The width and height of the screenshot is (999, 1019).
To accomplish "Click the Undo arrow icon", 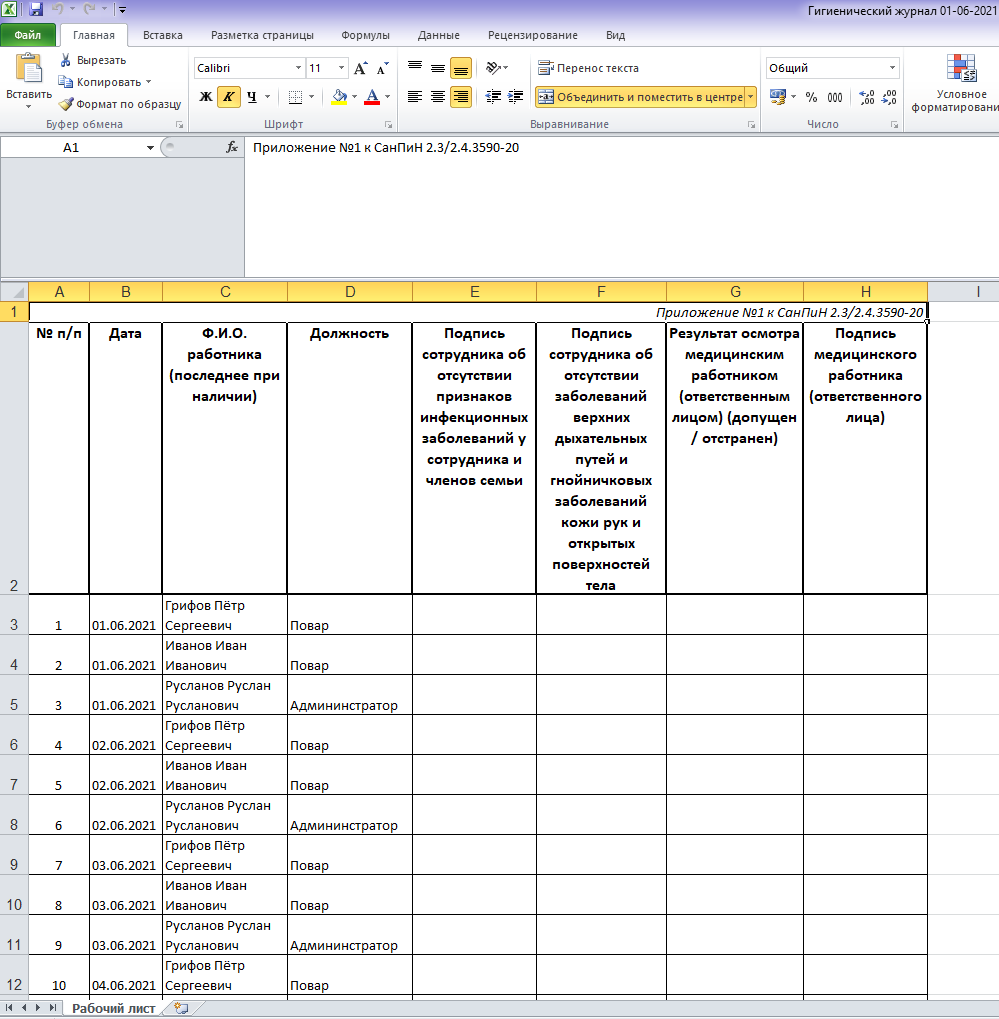I will [58, 9].
